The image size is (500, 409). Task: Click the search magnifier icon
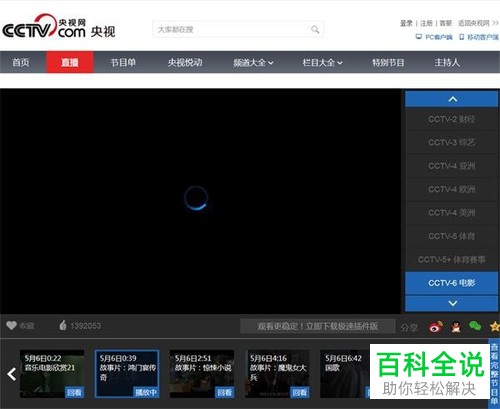[x=315, y=29]
